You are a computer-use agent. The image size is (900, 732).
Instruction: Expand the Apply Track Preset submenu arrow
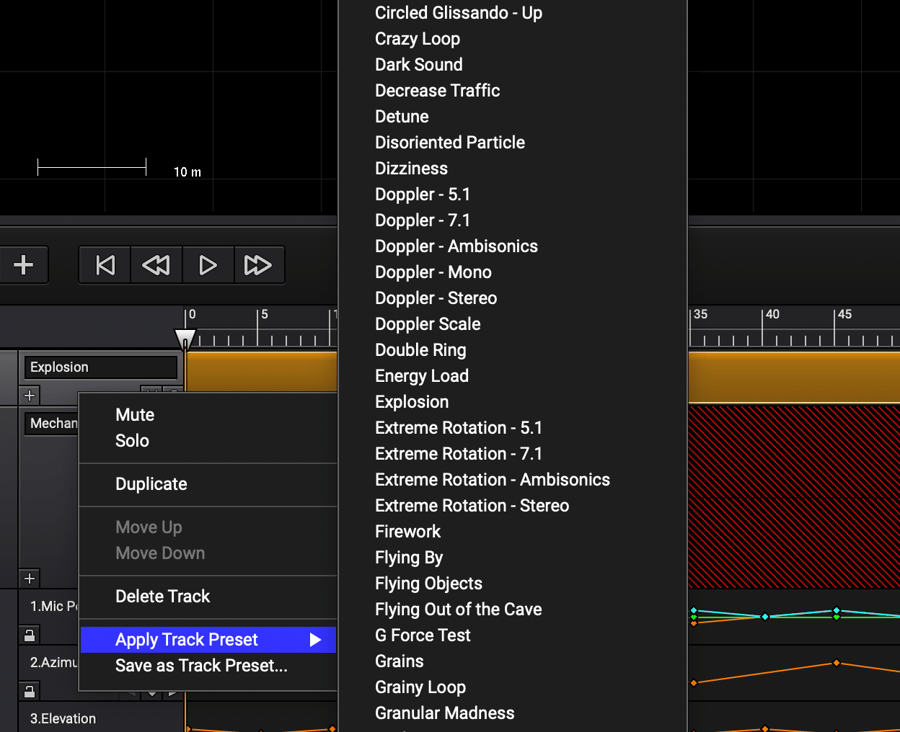(317, 640)
